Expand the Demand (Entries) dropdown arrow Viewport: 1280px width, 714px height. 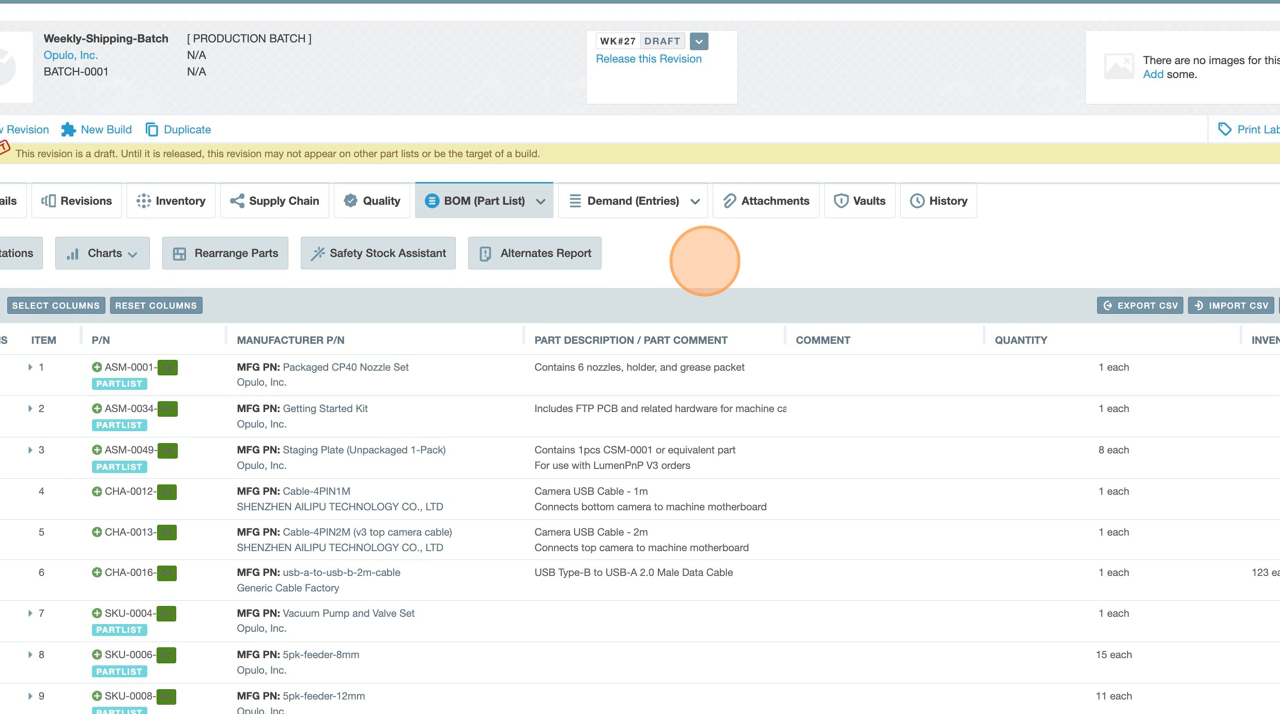pos(695,202)
